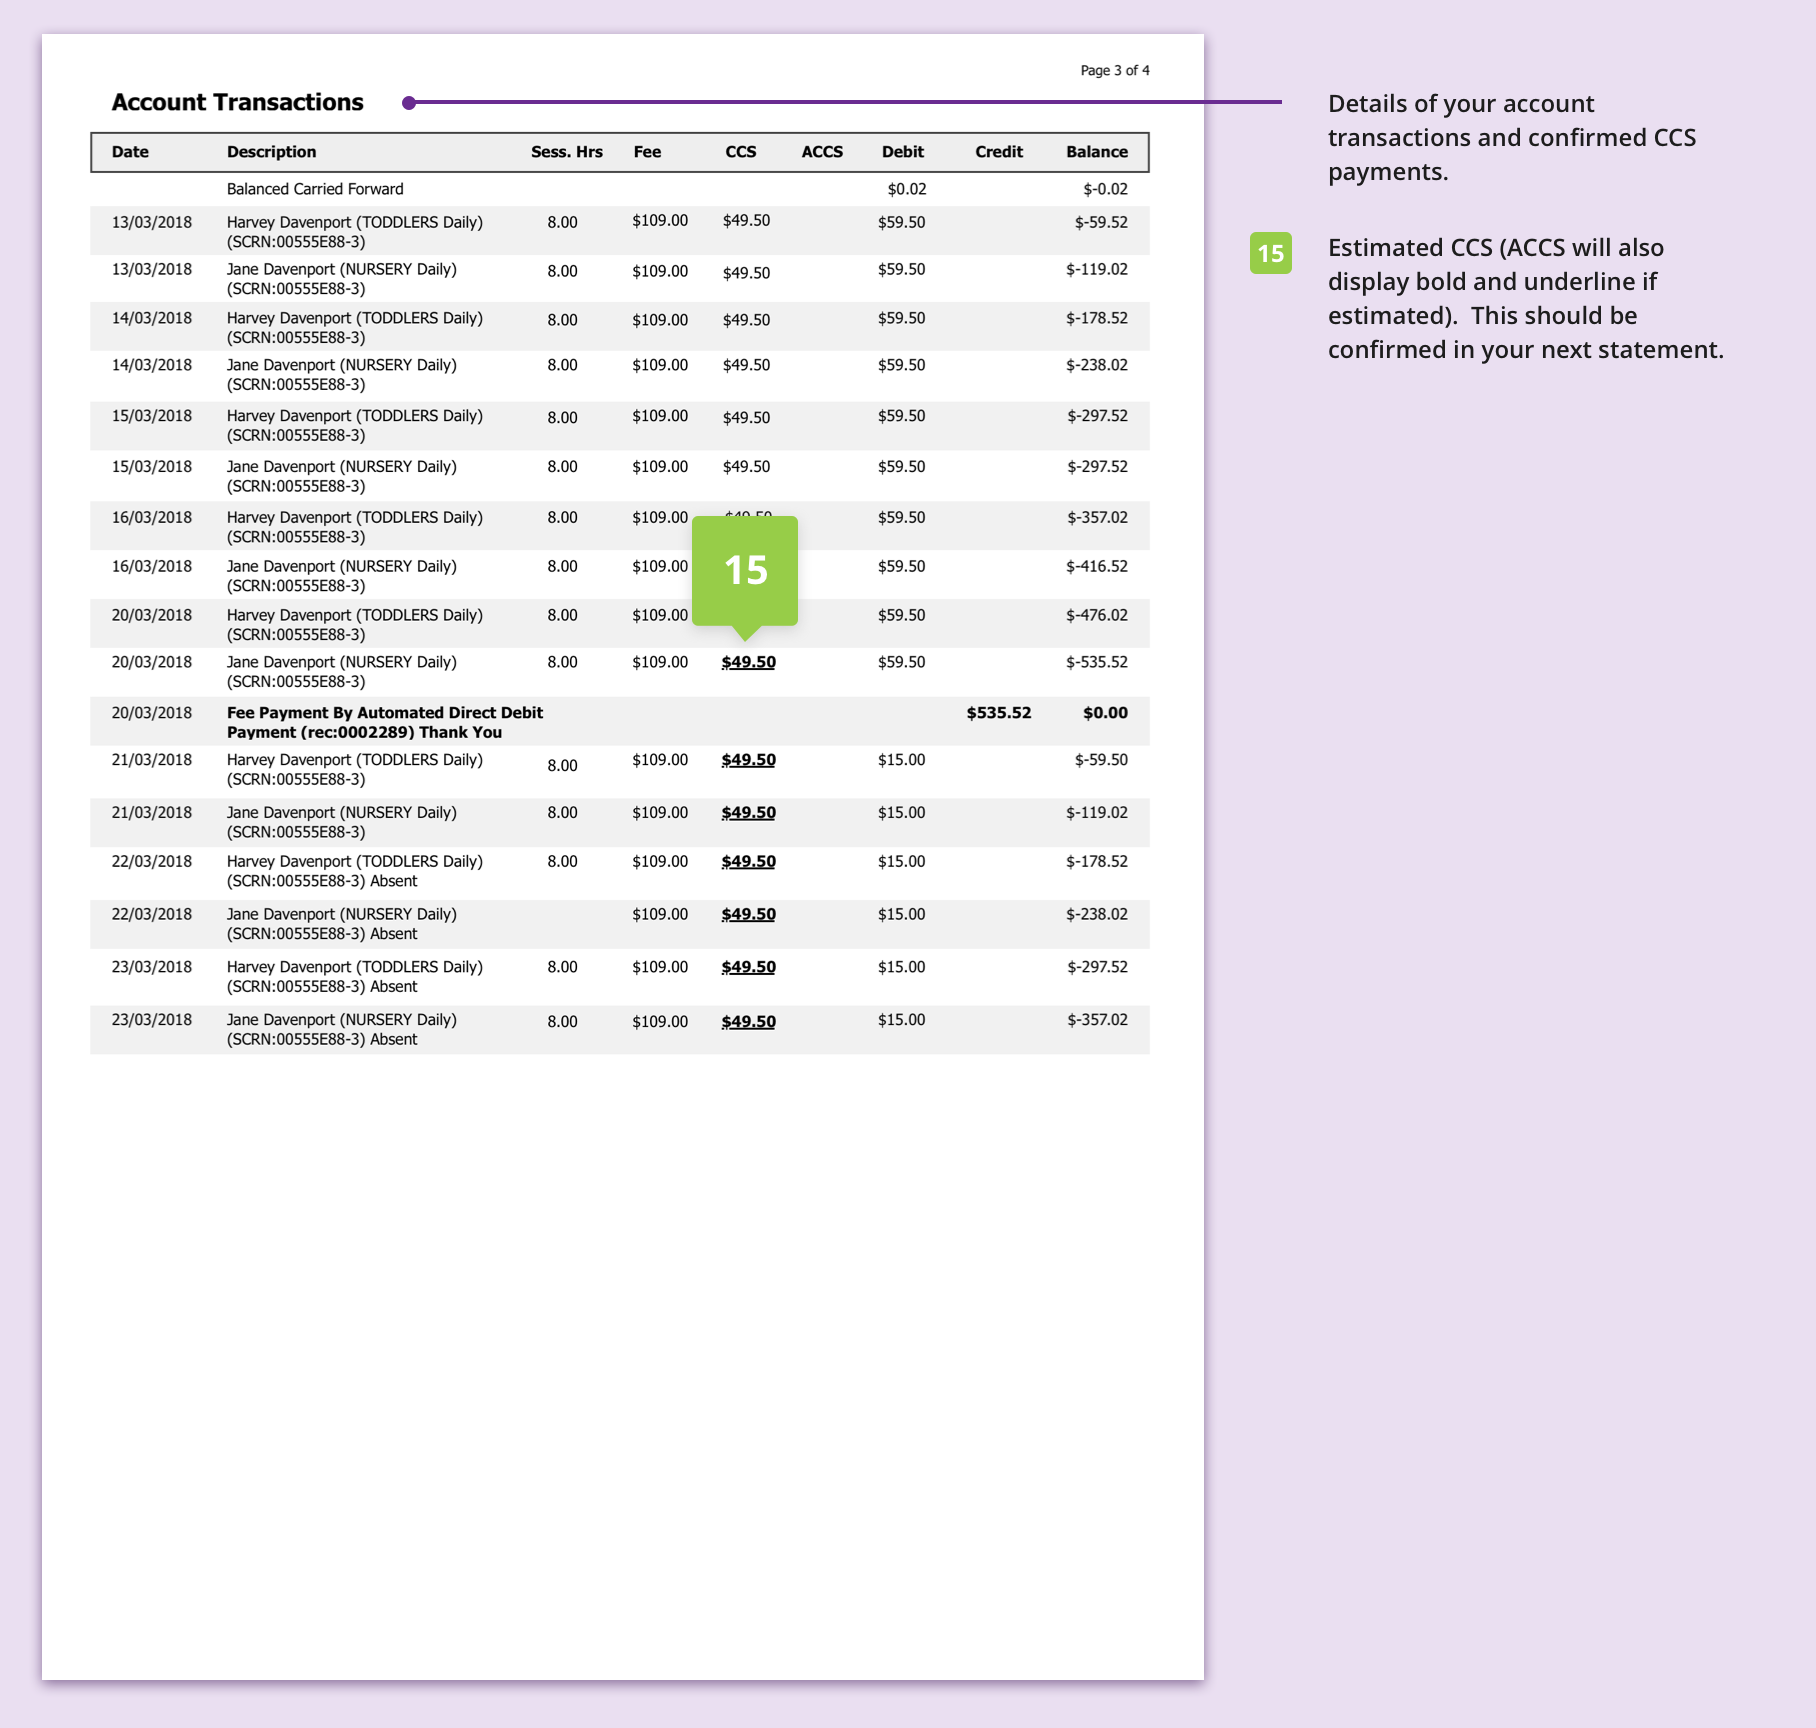The image size is (1816, 1728).
Task: Click the $535.52 credit amount
Action: pos(998,713)
